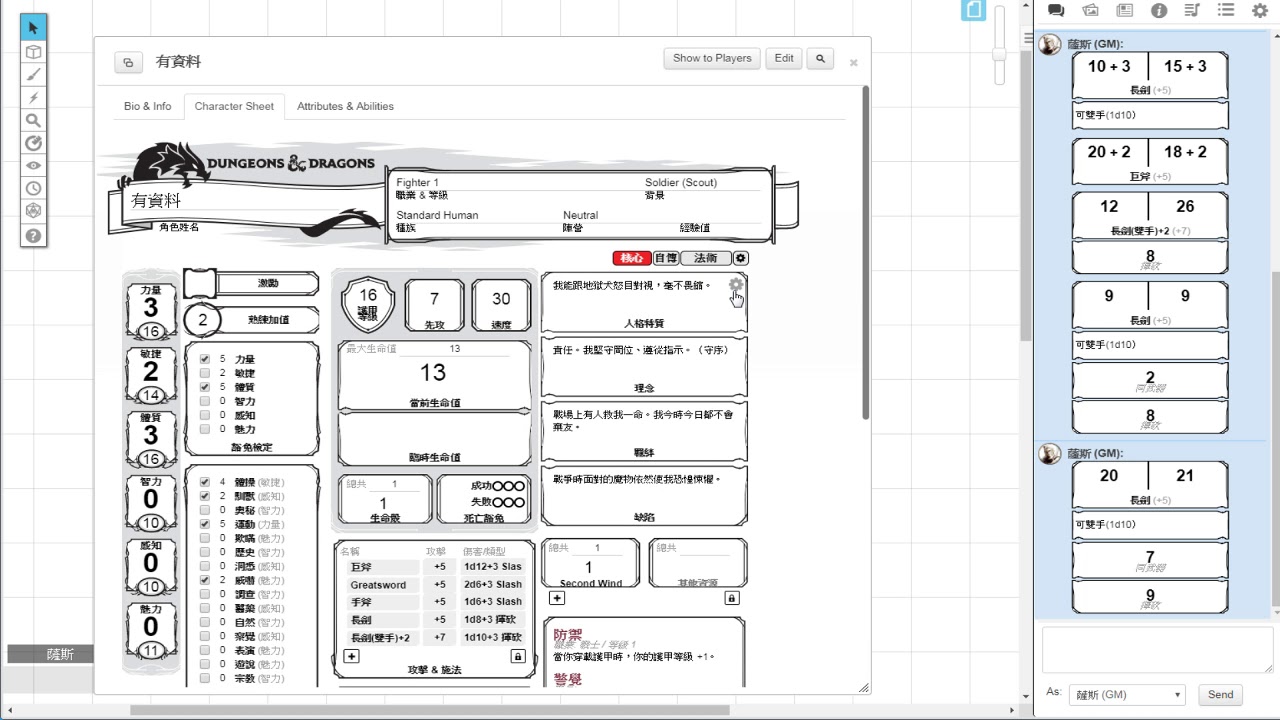
Task: Click the Show to Players button
Action: 712,59
